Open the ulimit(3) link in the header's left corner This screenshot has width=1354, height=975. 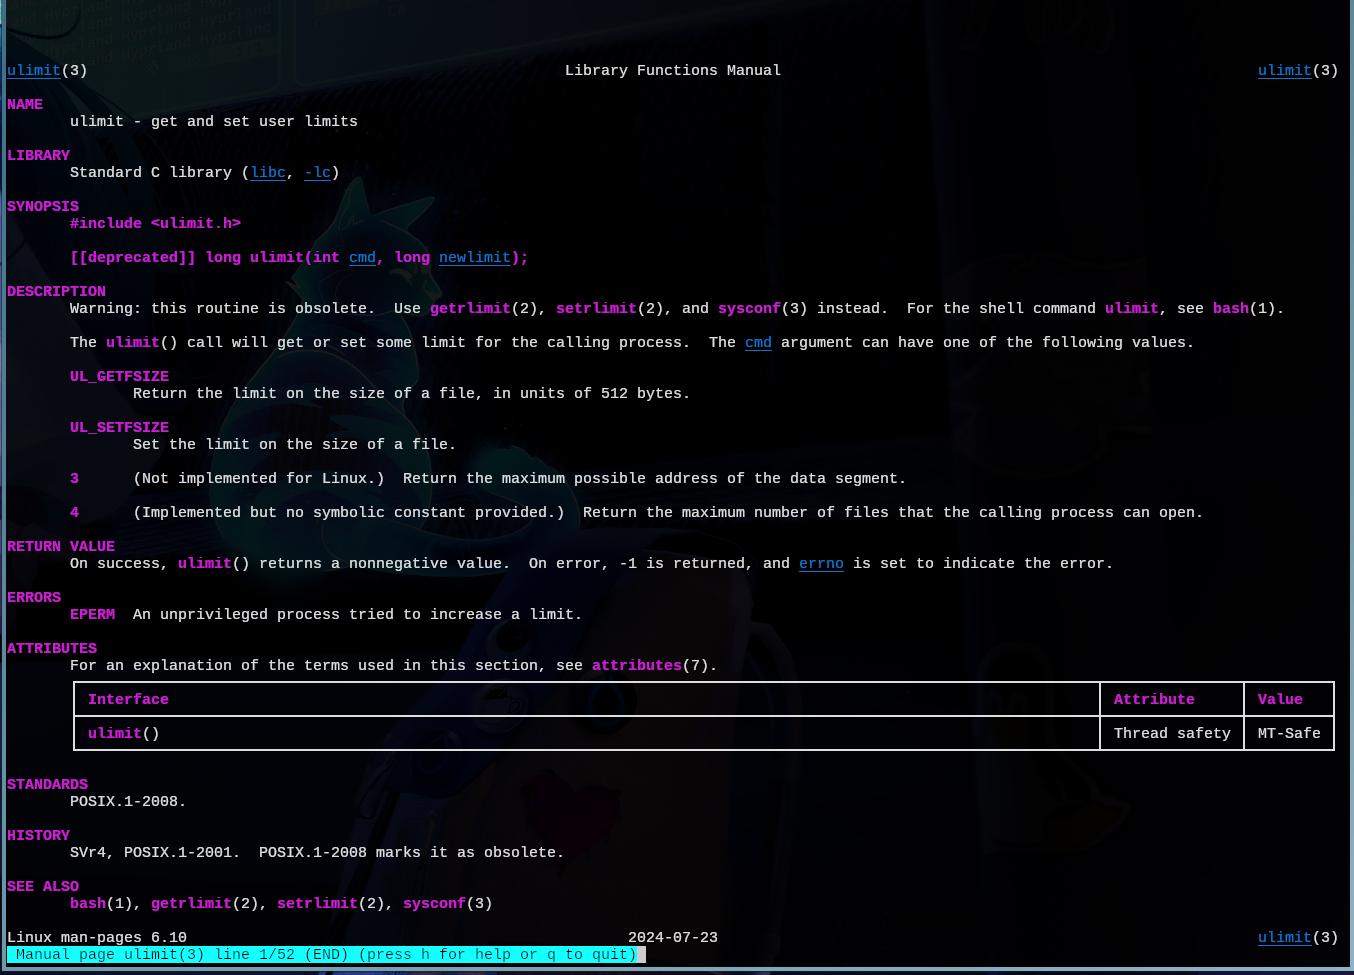47,71
